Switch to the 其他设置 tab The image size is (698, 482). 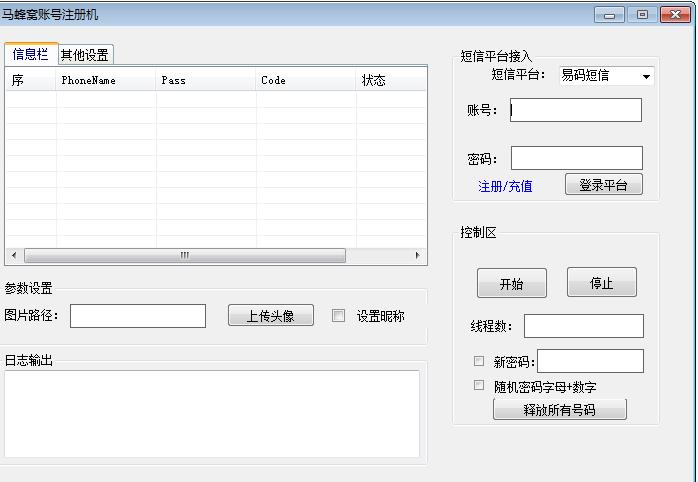click(x=85, y=55)
